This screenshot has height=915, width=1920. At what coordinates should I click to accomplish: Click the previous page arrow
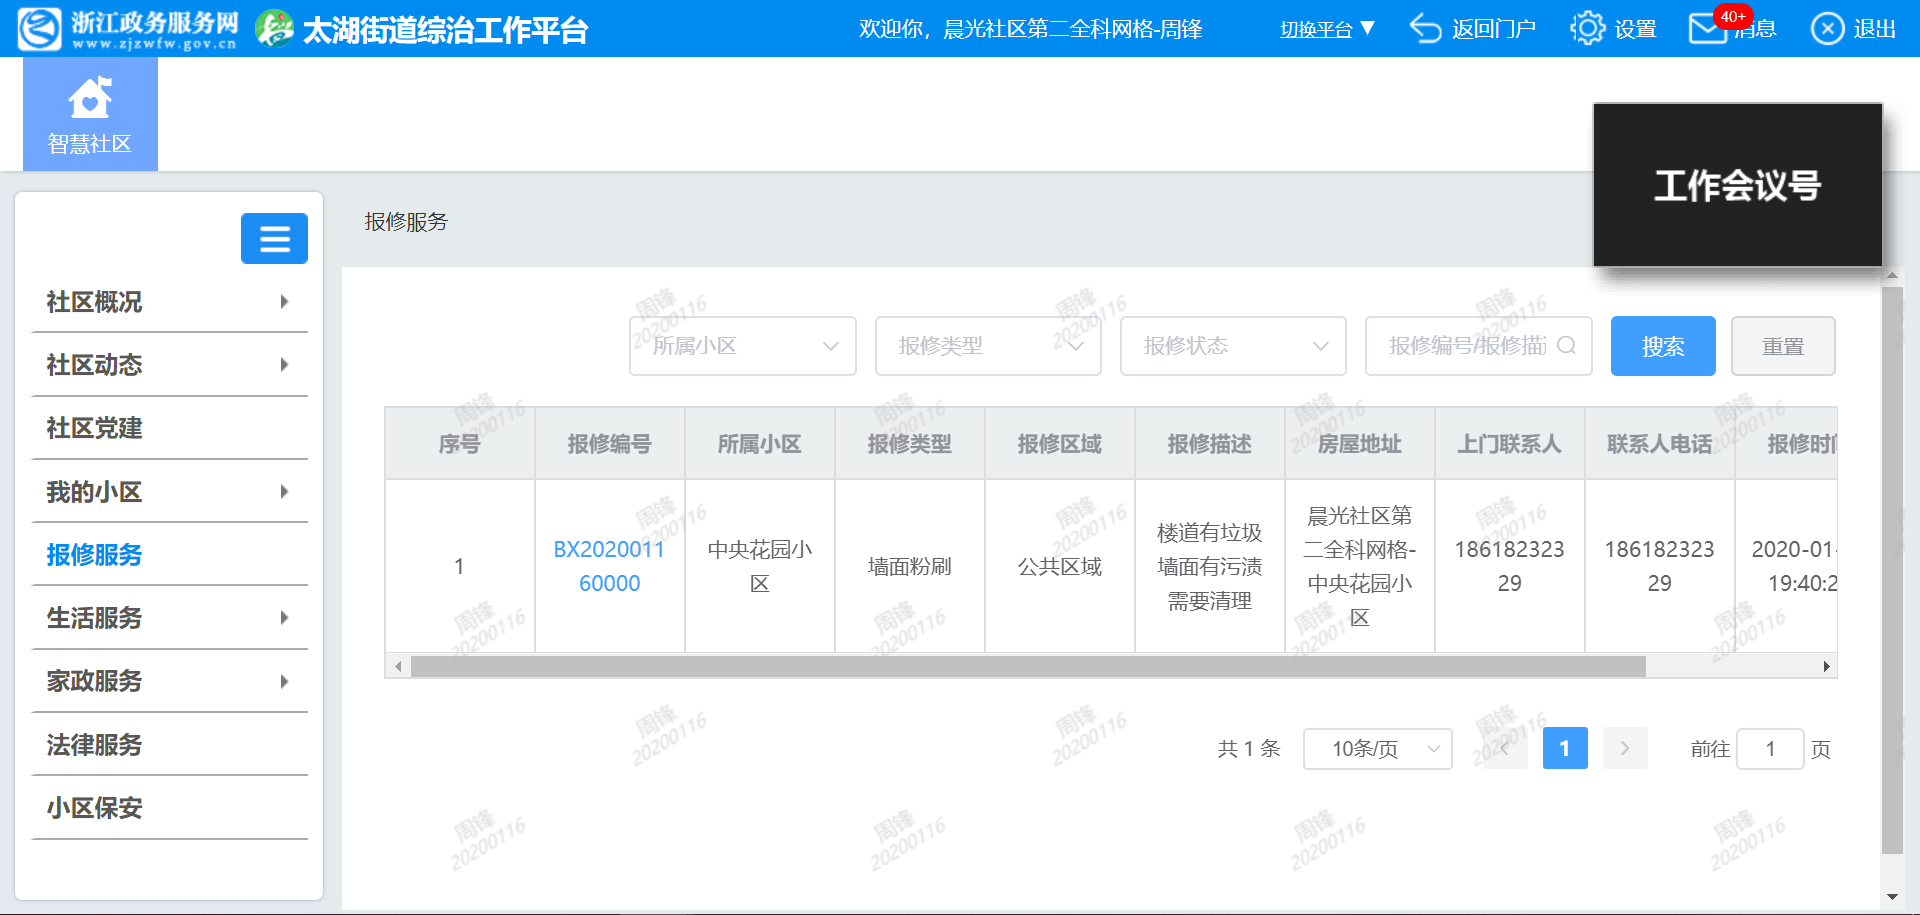coord(1505,748)
